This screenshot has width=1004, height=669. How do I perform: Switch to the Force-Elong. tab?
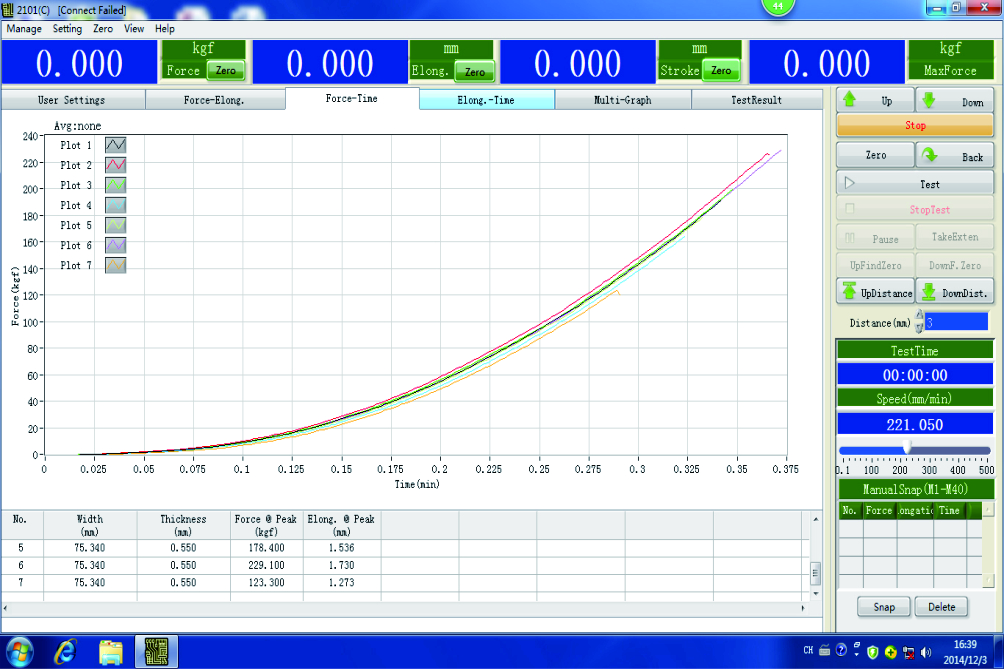pos(214,100)
